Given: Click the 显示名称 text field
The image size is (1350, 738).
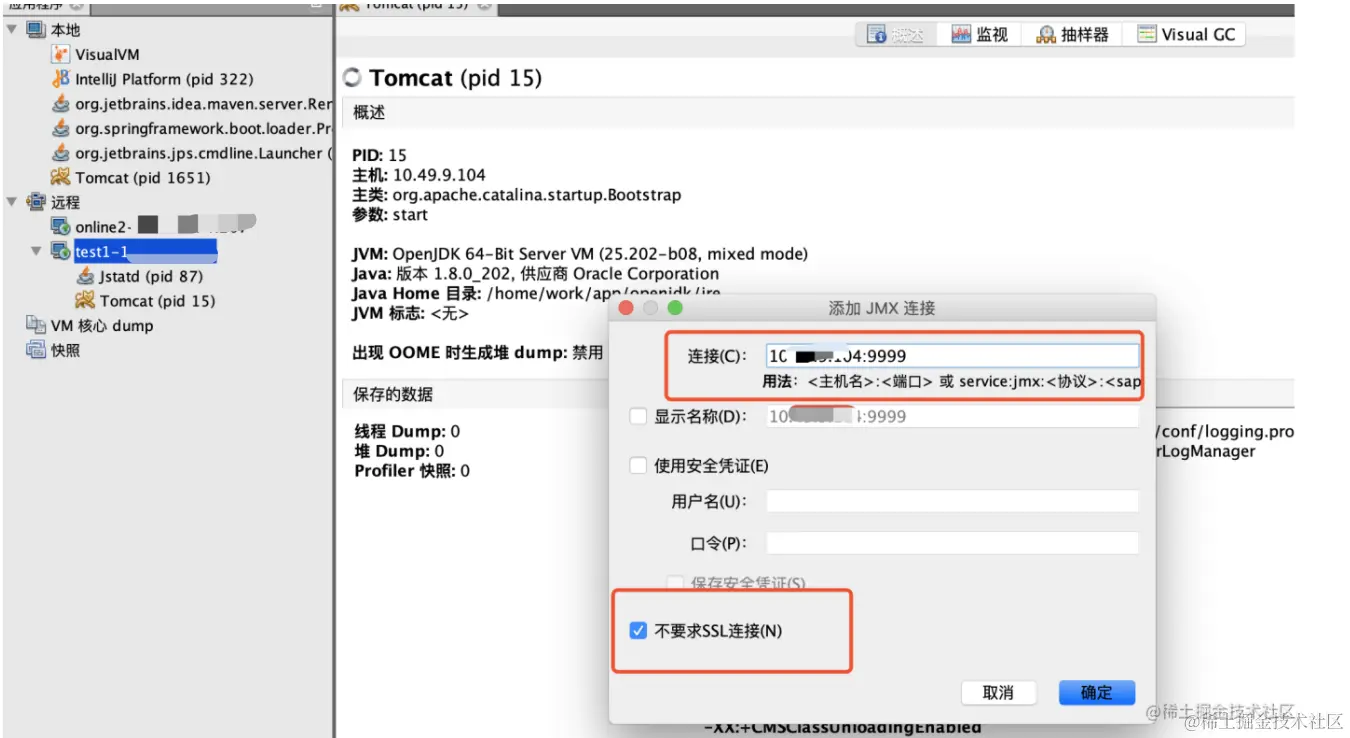Looking at the screenshot, I should click(x=952, y=416).
